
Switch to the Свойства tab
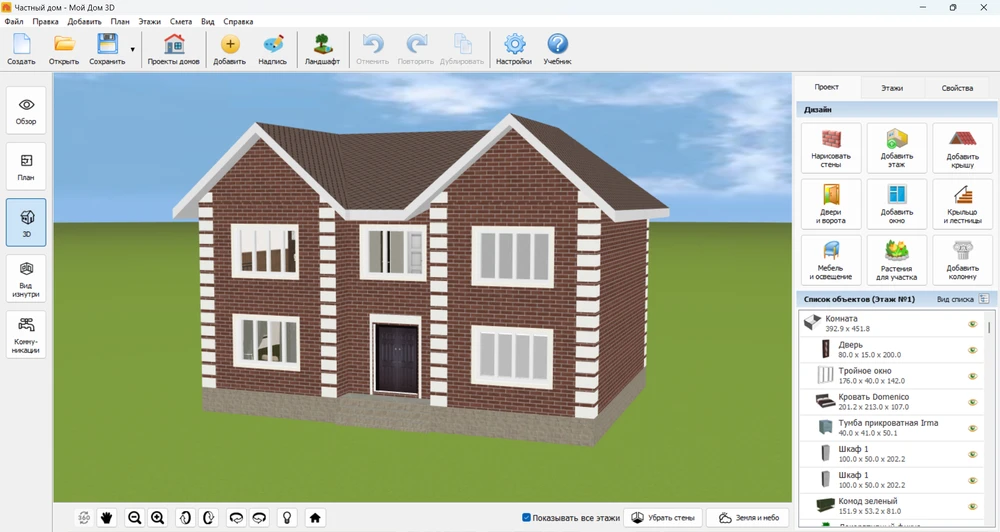click(x=956, y=88)
